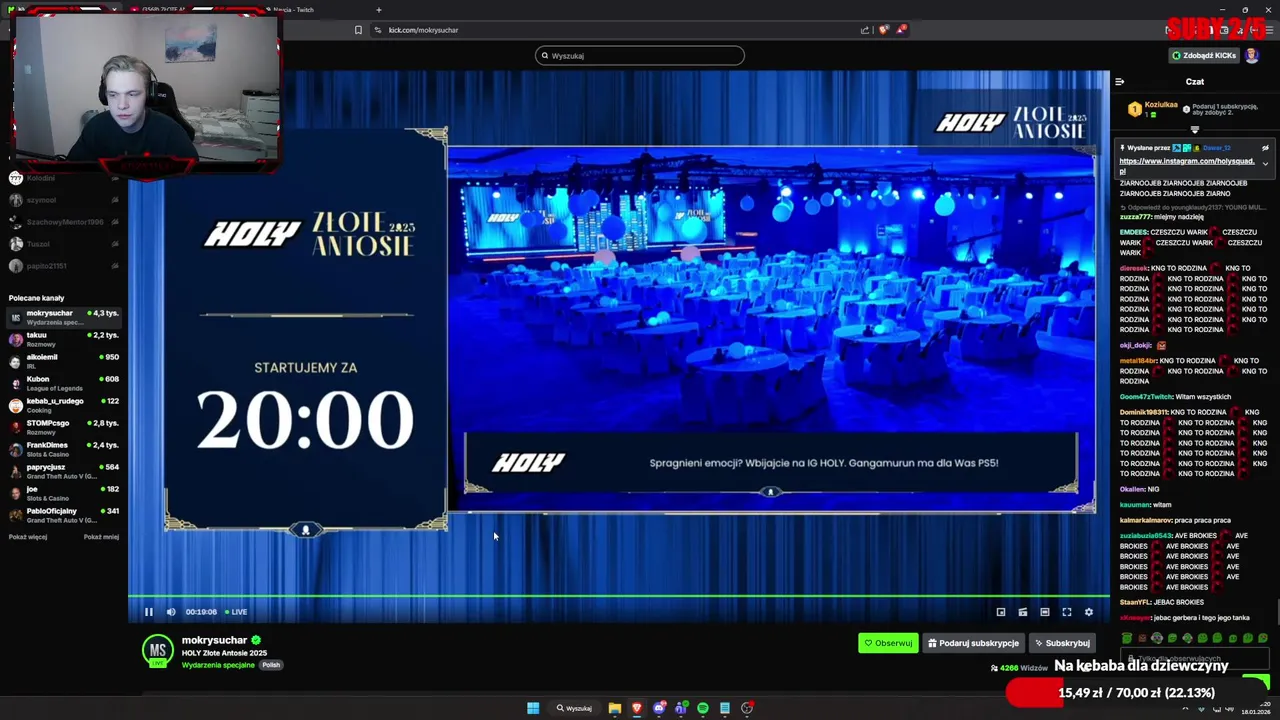
Task: Open paprycjusz recommended channel
Action: pos(62,471)
